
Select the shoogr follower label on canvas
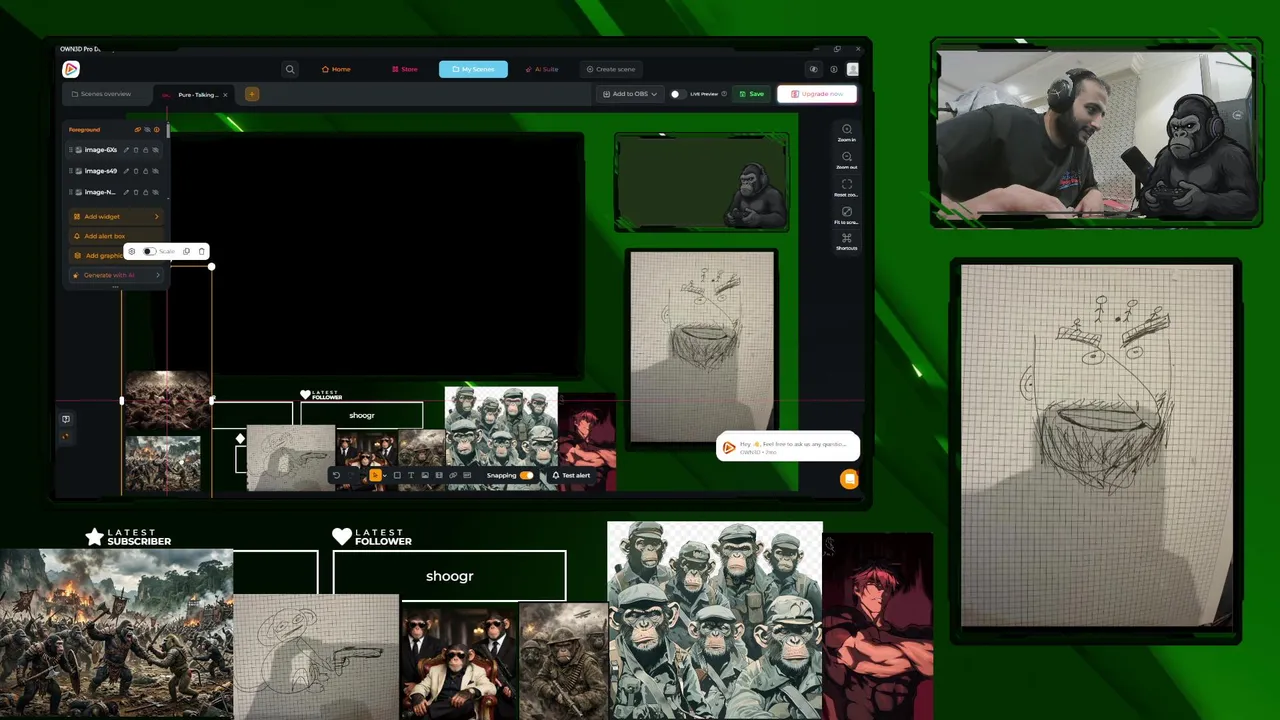coord(362,415)
